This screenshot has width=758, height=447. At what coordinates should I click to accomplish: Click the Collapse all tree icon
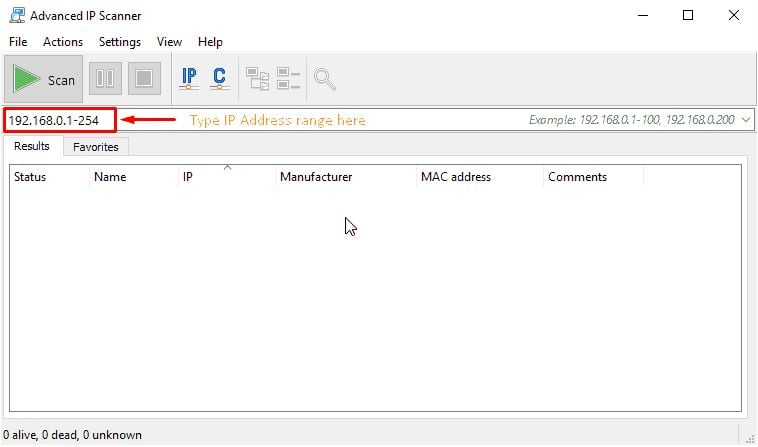[289, 79]
